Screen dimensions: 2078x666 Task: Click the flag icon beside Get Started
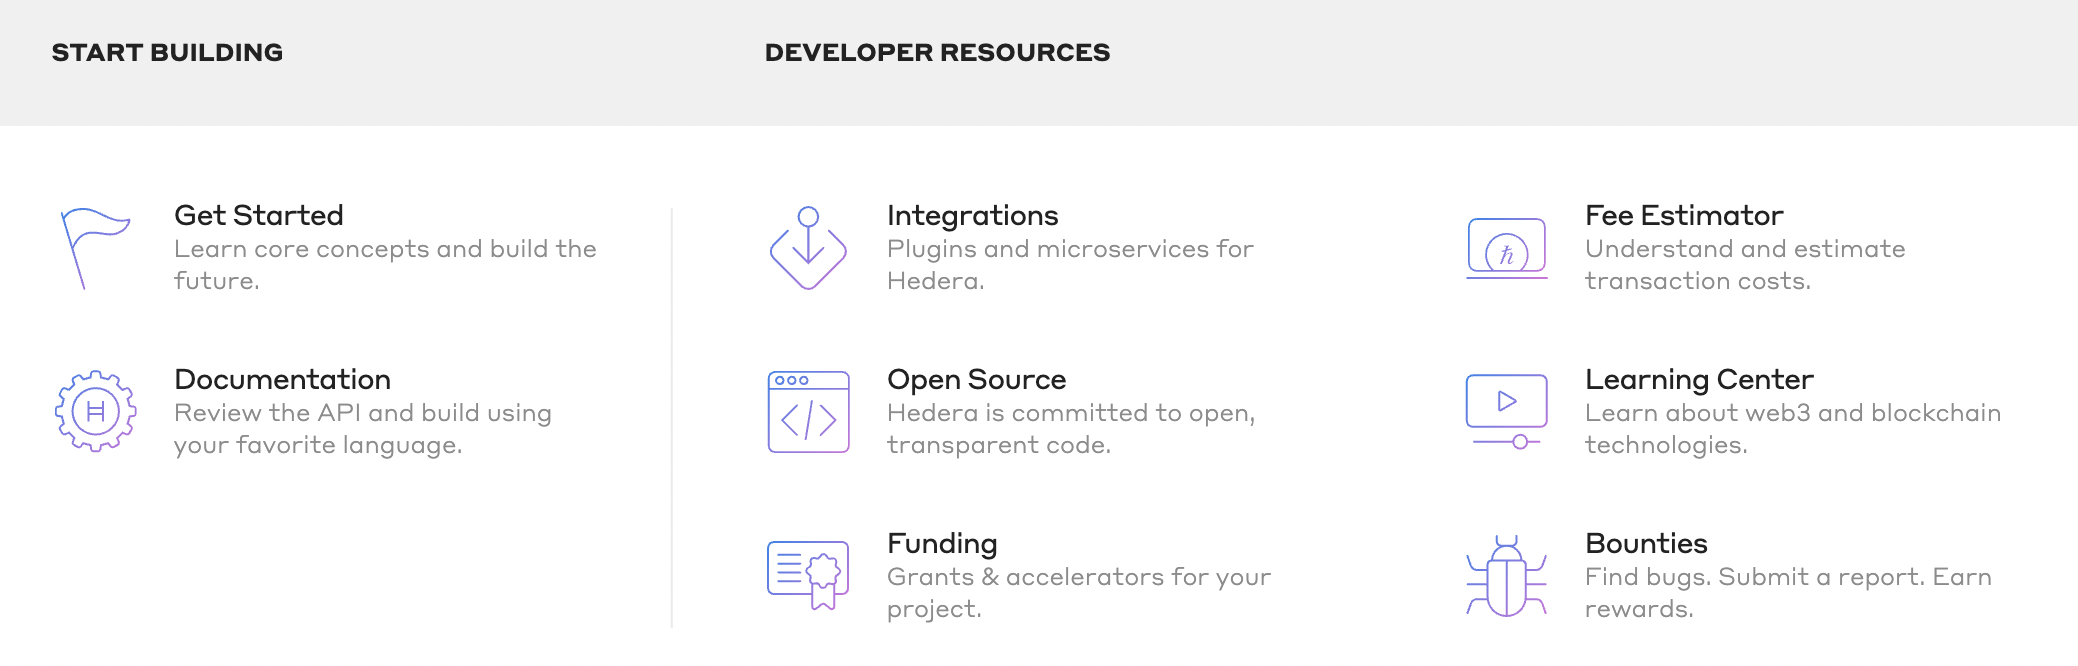(x=96, y=248)
